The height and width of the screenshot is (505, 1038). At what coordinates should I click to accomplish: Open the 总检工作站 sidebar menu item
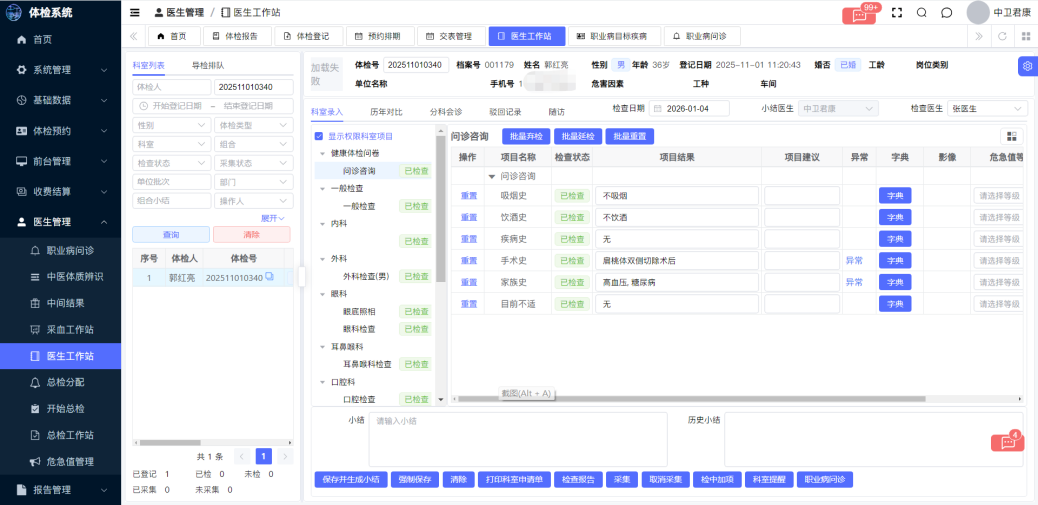69,435
